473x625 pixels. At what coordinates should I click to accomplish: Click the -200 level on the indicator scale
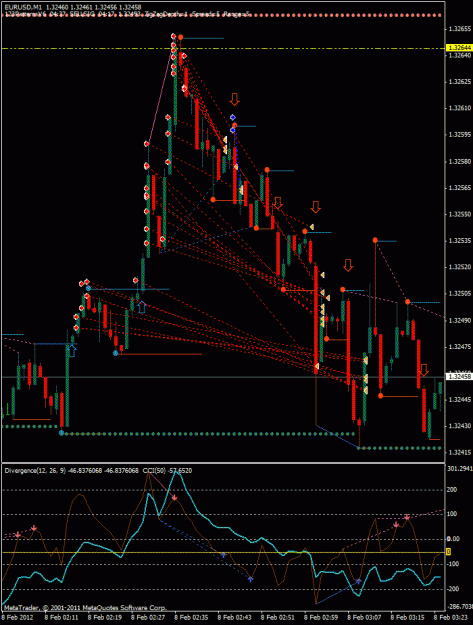(x=451, y=589)
